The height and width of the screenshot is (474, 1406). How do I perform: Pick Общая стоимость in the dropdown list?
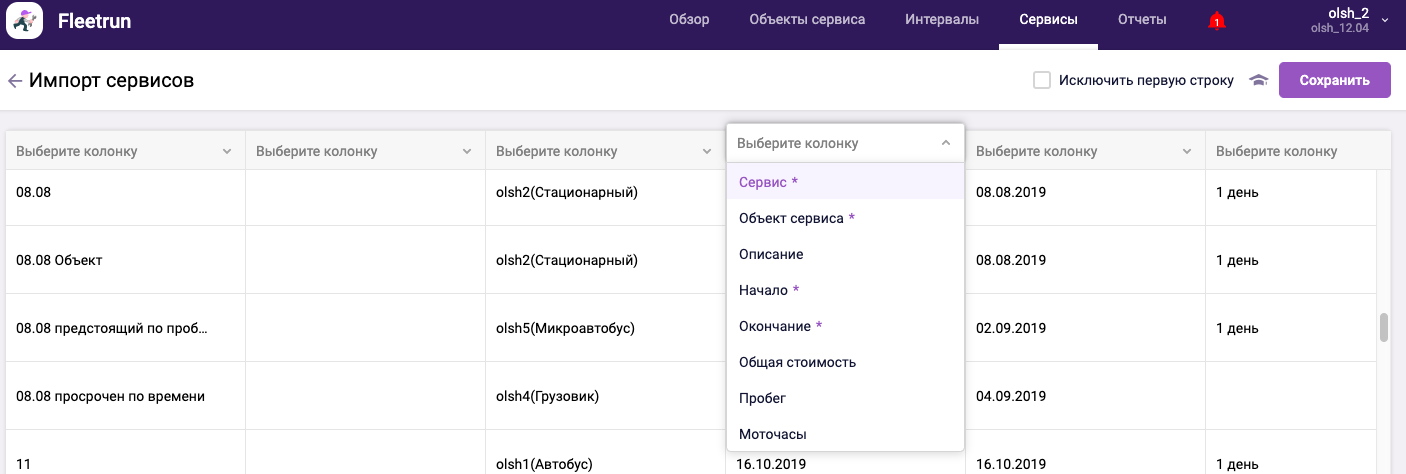(797, 362)
